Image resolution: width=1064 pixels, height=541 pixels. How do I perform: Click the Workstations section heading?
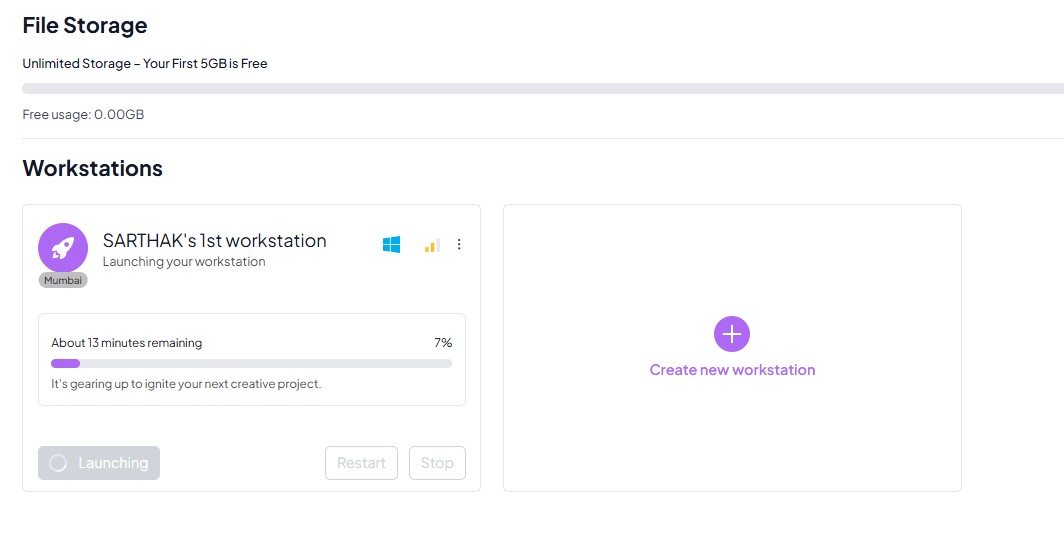[x=92, y=168]
